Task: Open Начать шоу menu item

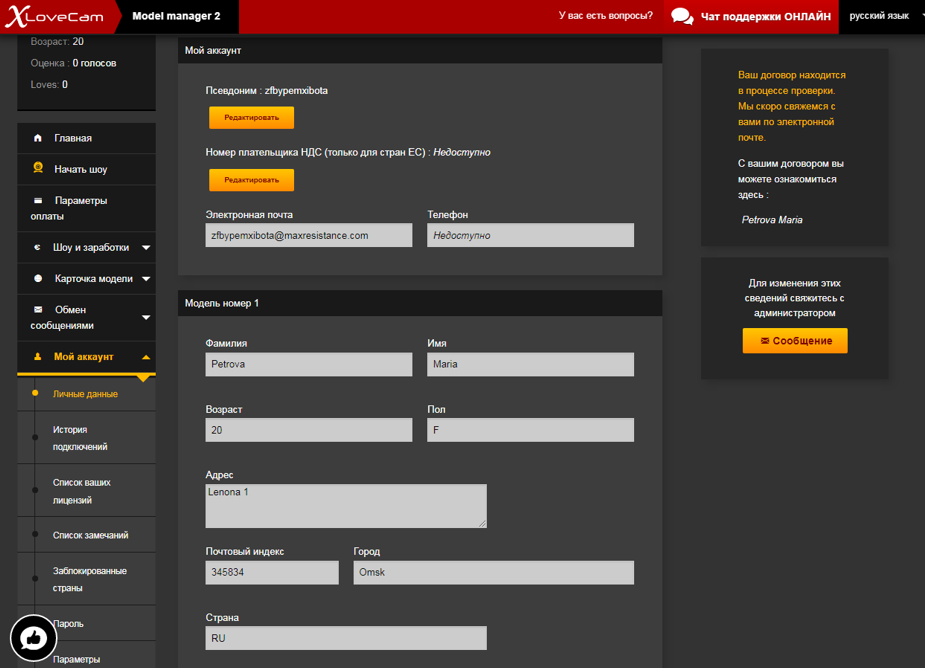Action: tap(87, 169)
